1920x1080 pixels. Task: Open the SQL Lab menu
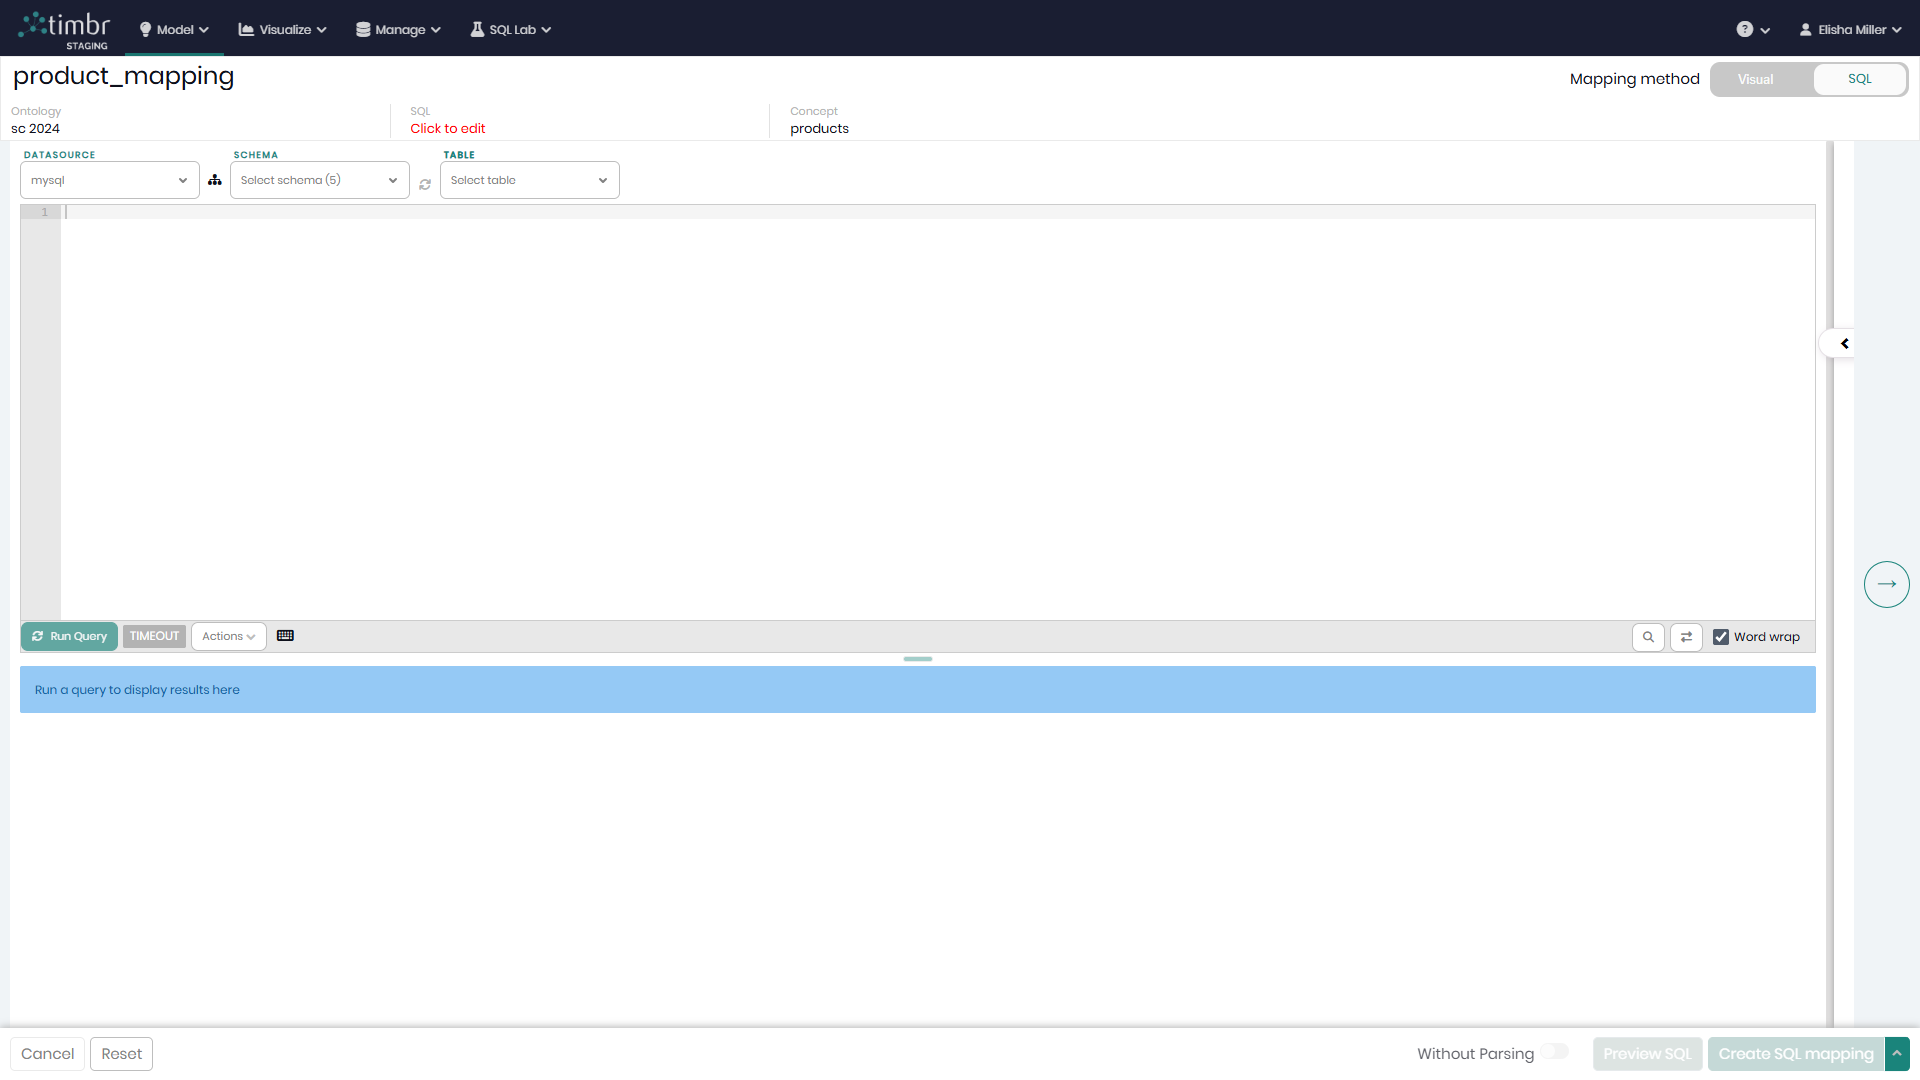point(510,29)
